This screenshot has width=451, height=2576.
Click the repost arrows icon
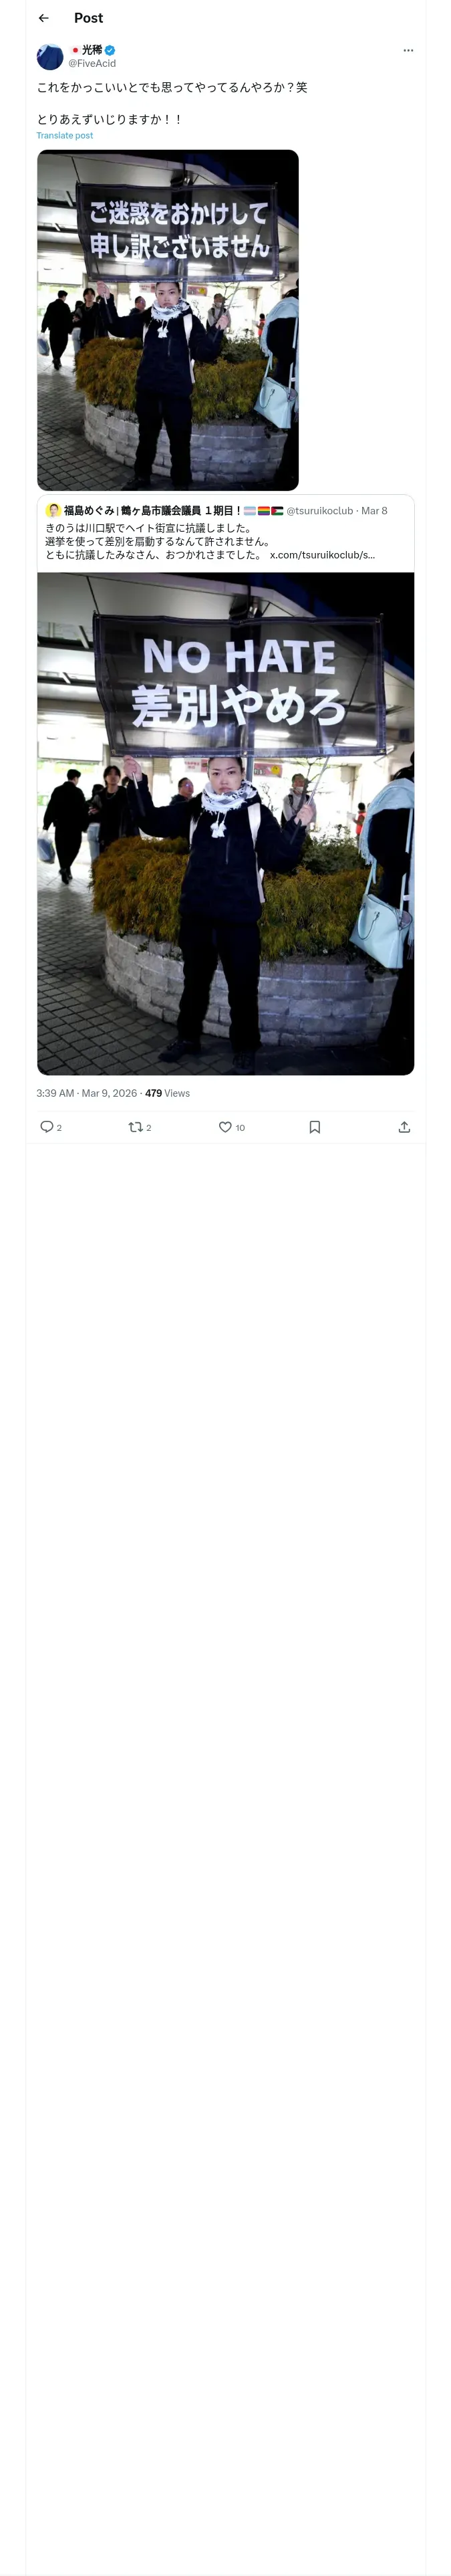(135, 1127)
